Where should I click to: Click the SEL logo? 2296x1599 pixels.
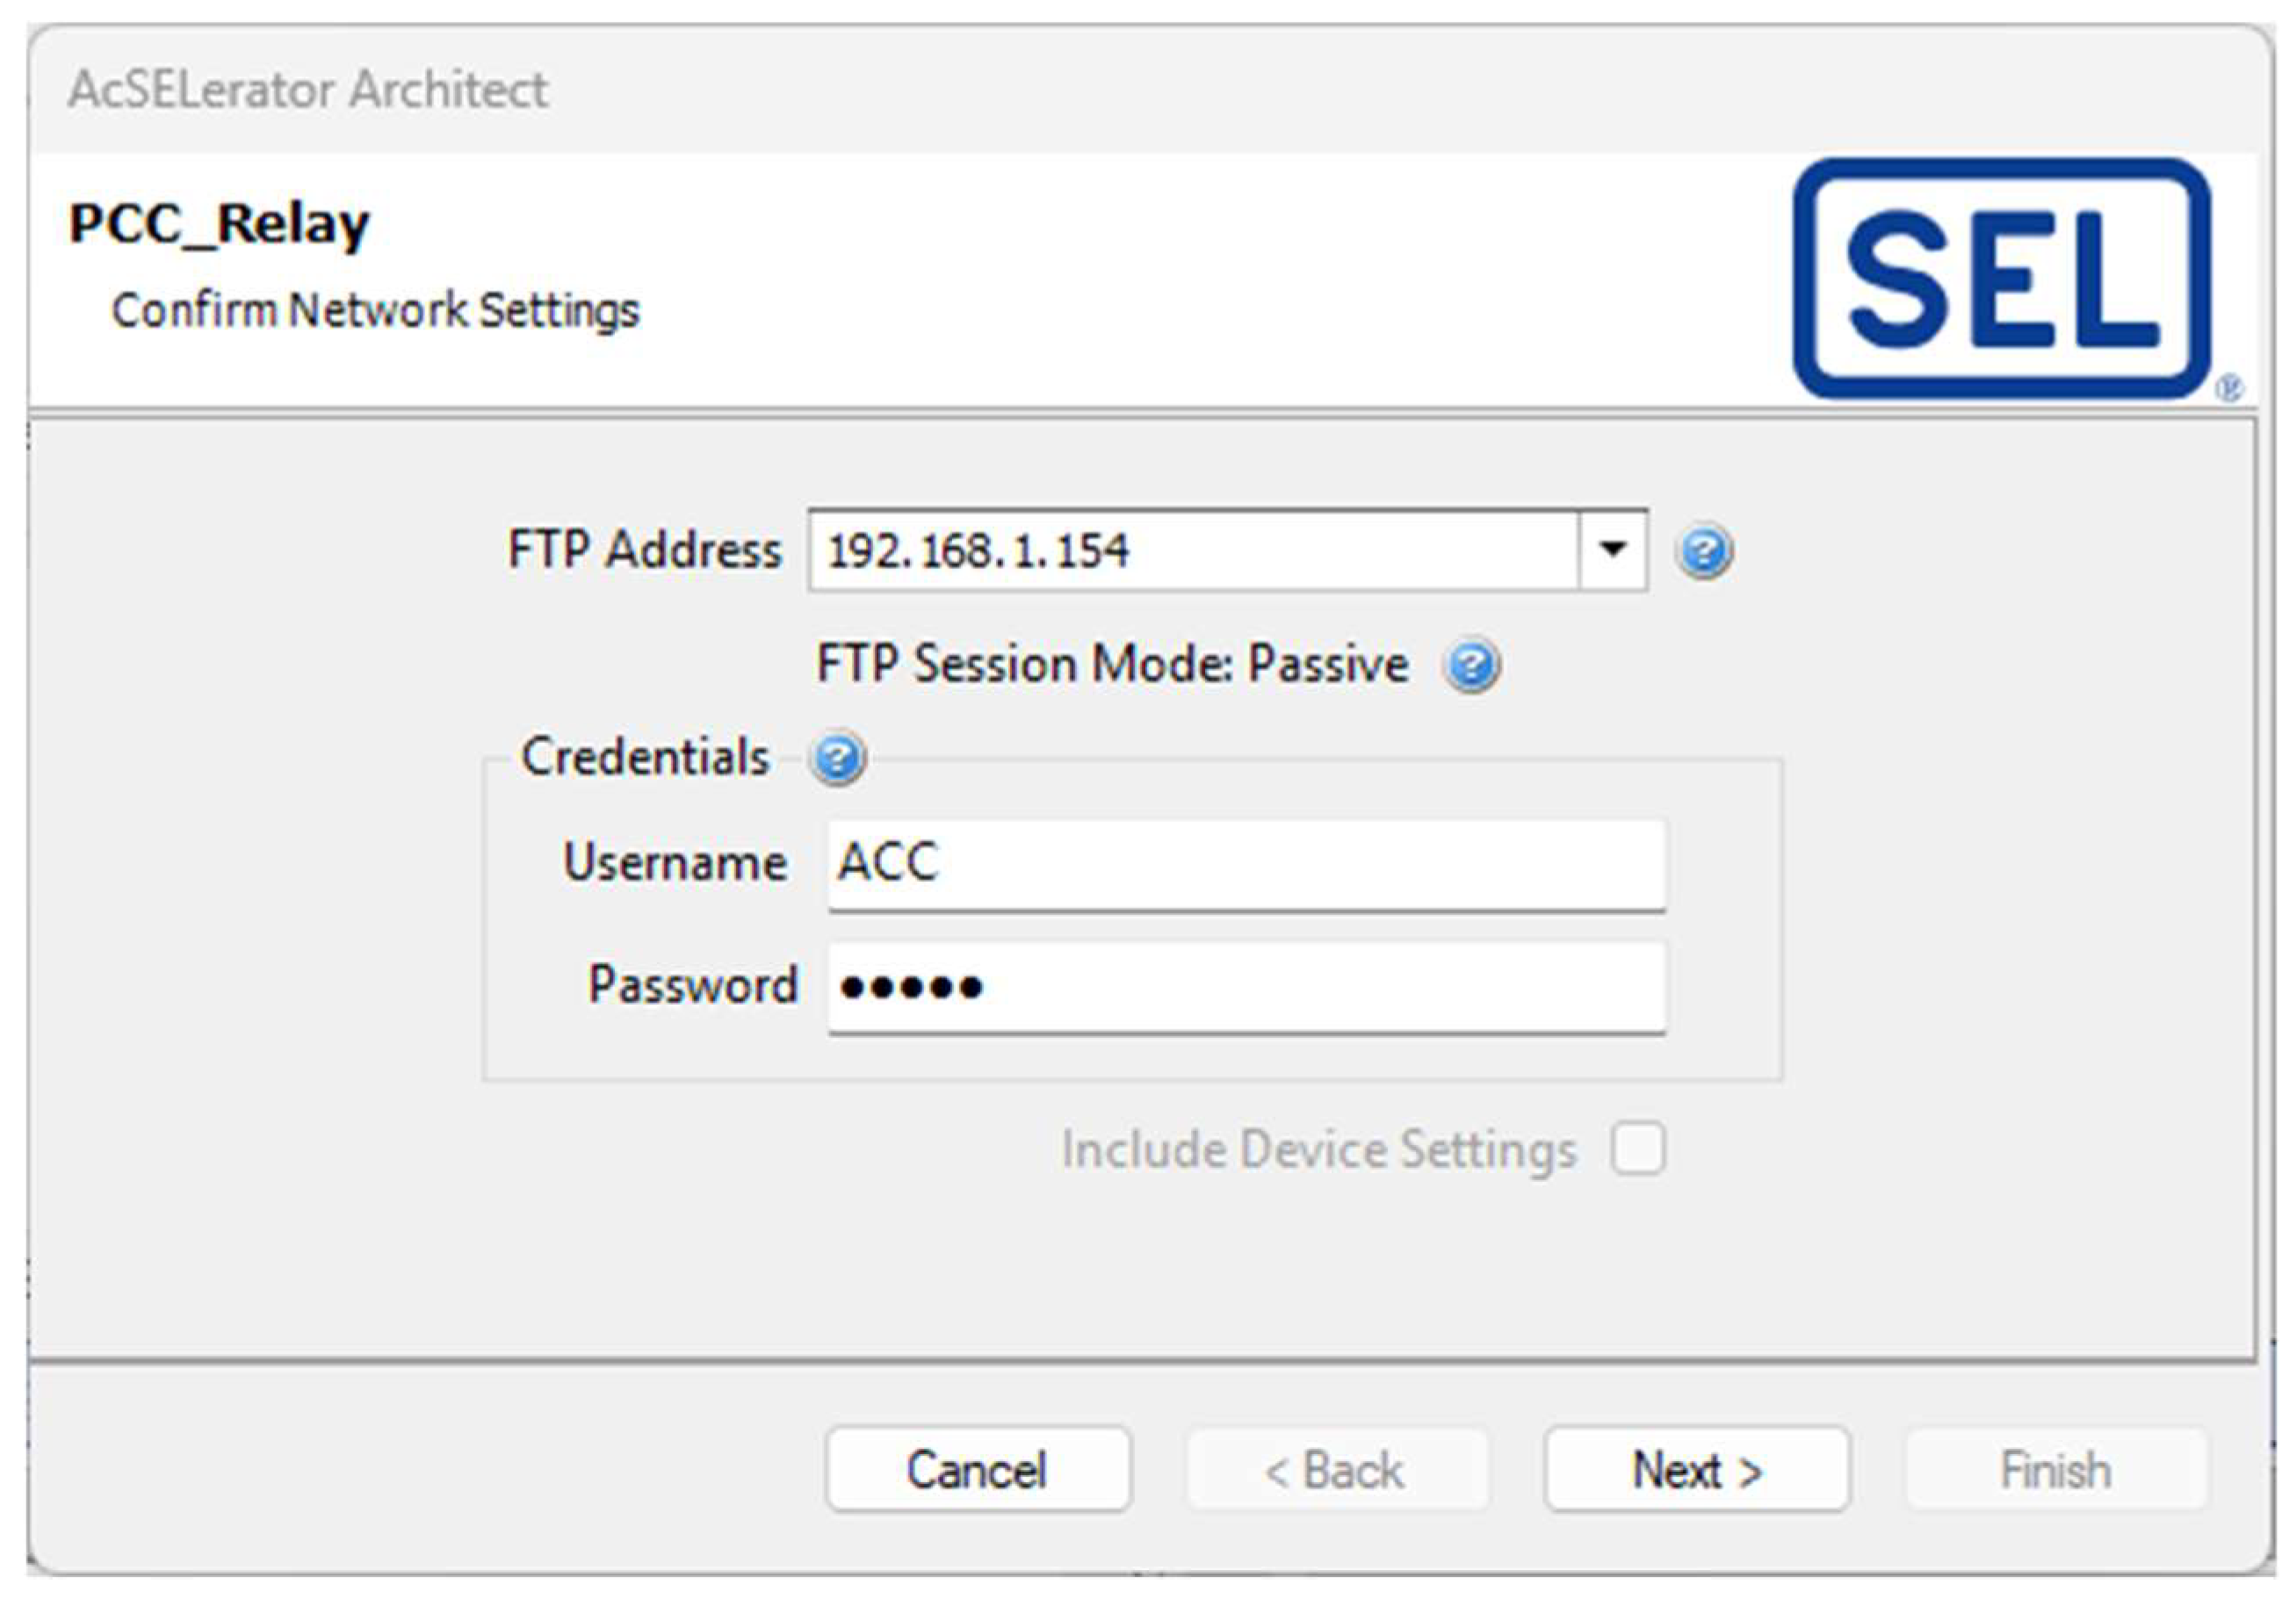click(x=2002, y=279)
